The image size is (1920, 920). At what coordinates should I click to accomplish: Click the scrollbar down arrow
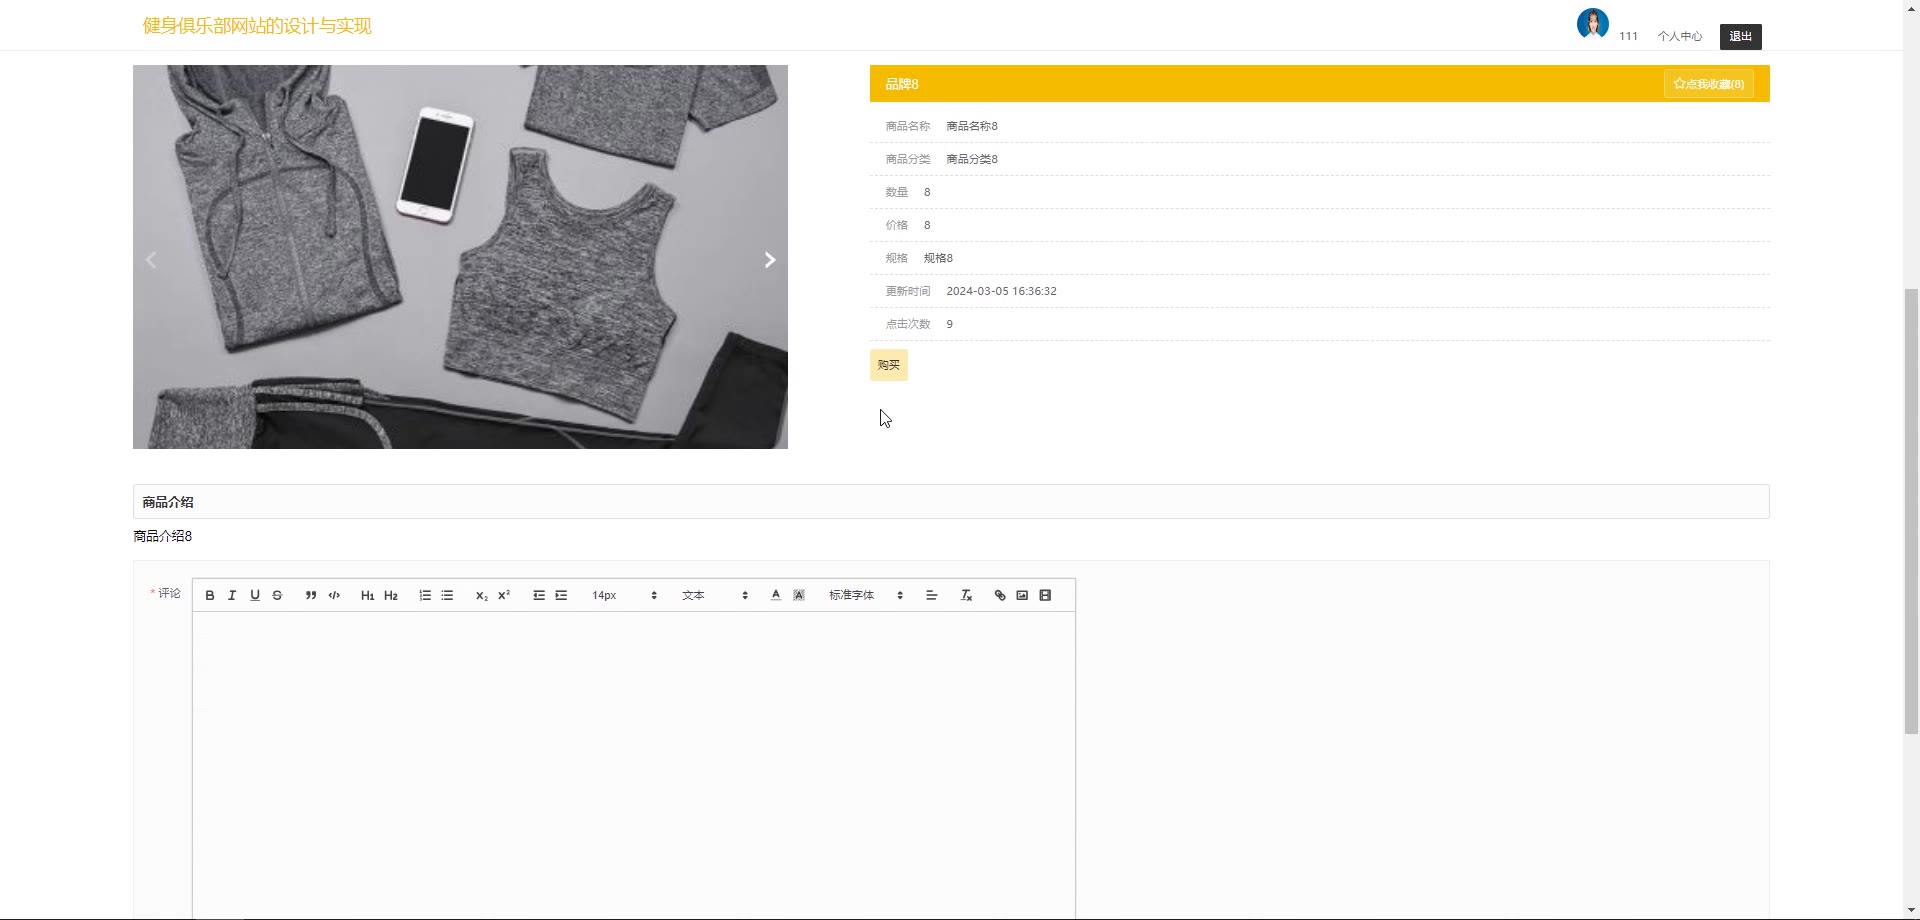1911,911
